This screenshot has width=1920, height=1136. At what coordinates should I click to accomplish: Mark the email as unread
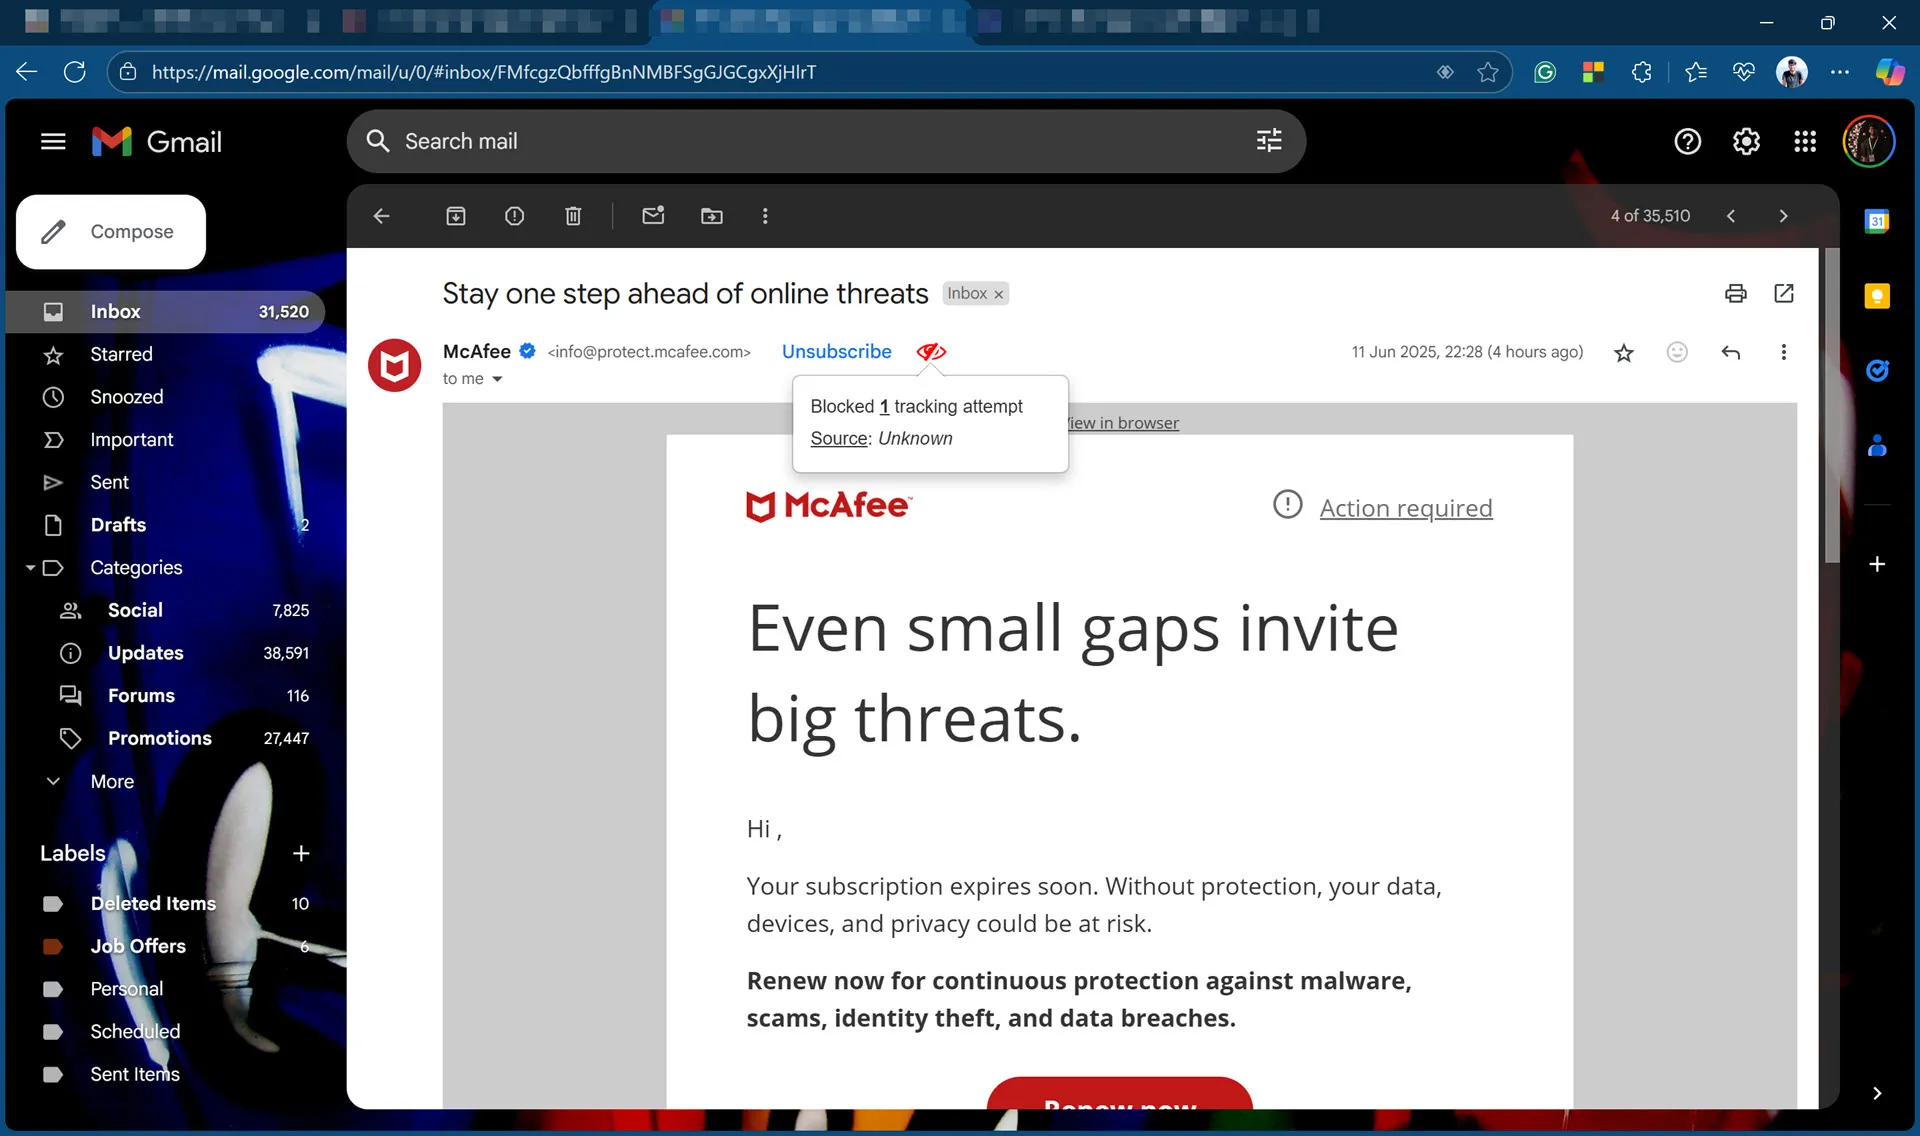pos(654,216)
